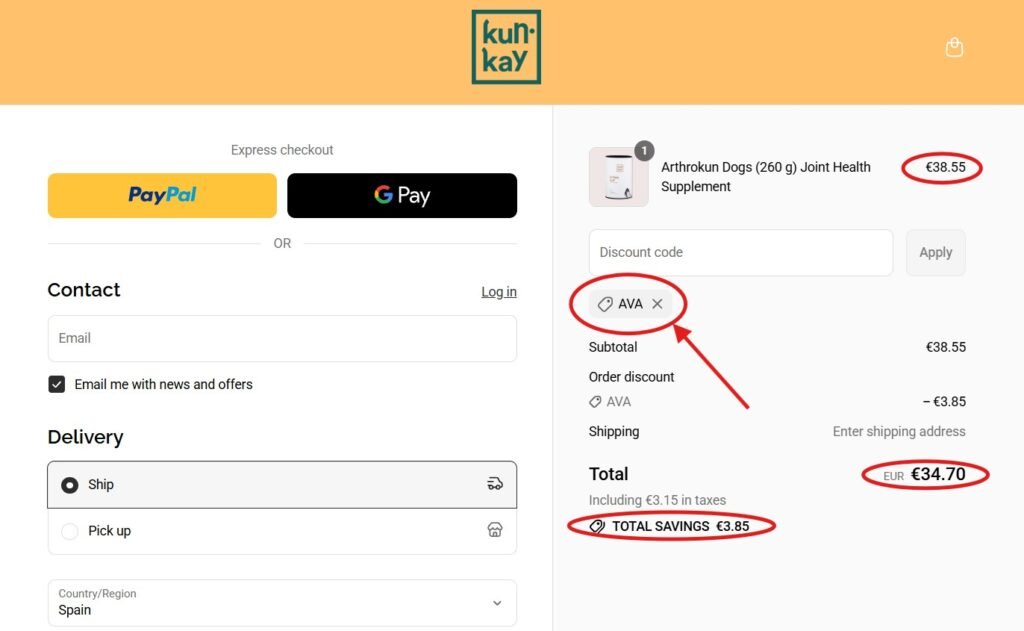Click the kun-kay logo

[x=506, y=47]
